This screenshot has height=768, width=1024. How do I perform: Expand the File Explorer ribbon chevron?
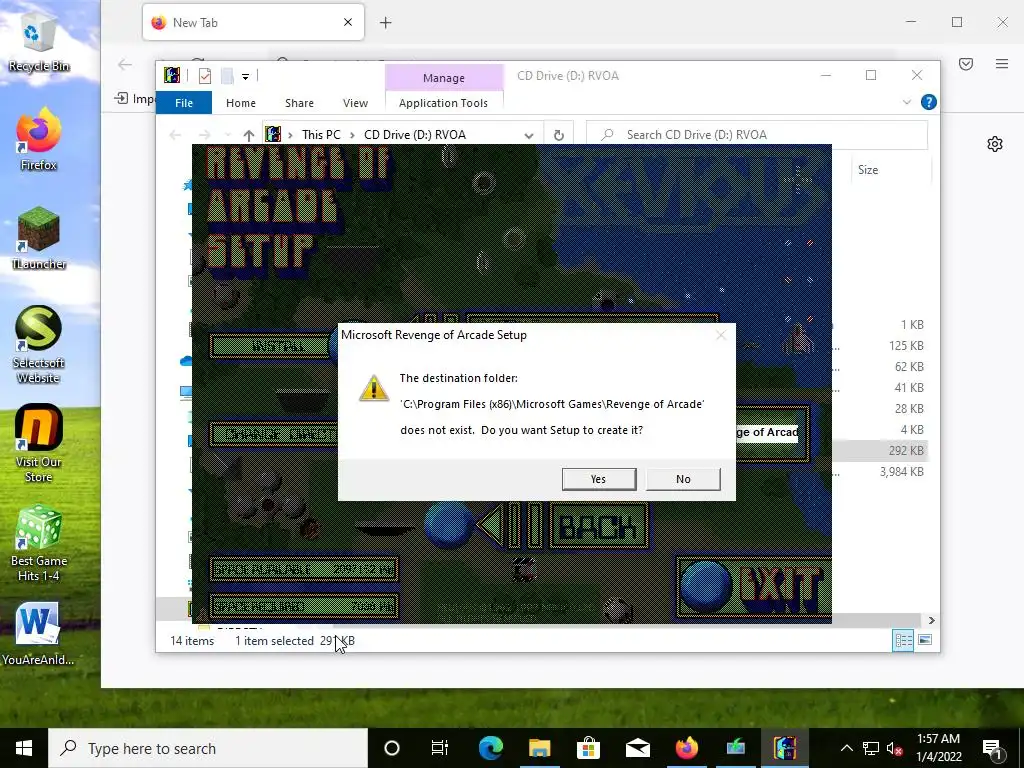[x=906, y=103]
